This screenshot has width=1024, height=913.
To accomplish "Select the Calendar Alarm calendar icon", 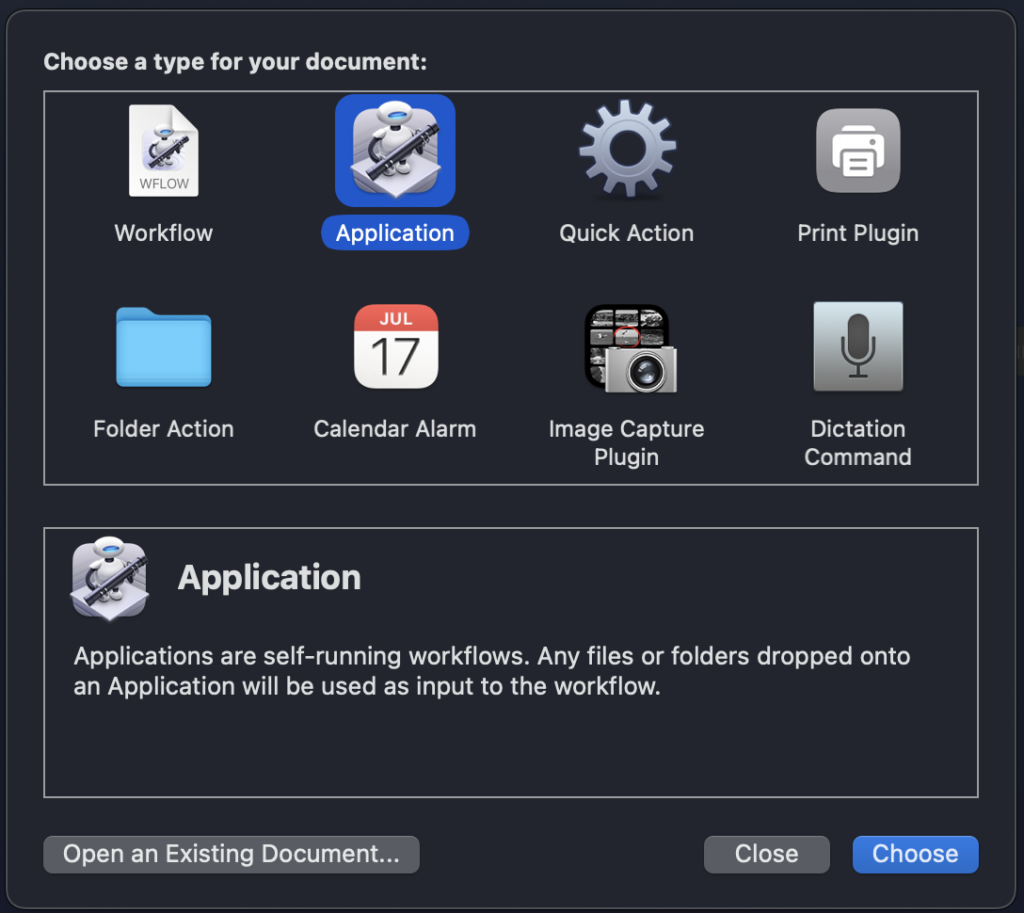I will coord(395,347).
